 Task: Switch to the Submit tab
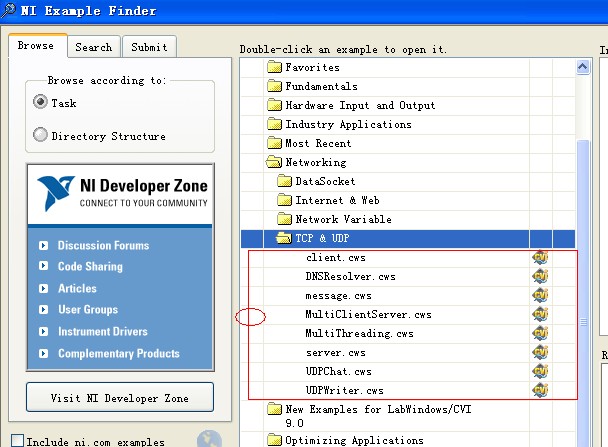coord(149,47)
